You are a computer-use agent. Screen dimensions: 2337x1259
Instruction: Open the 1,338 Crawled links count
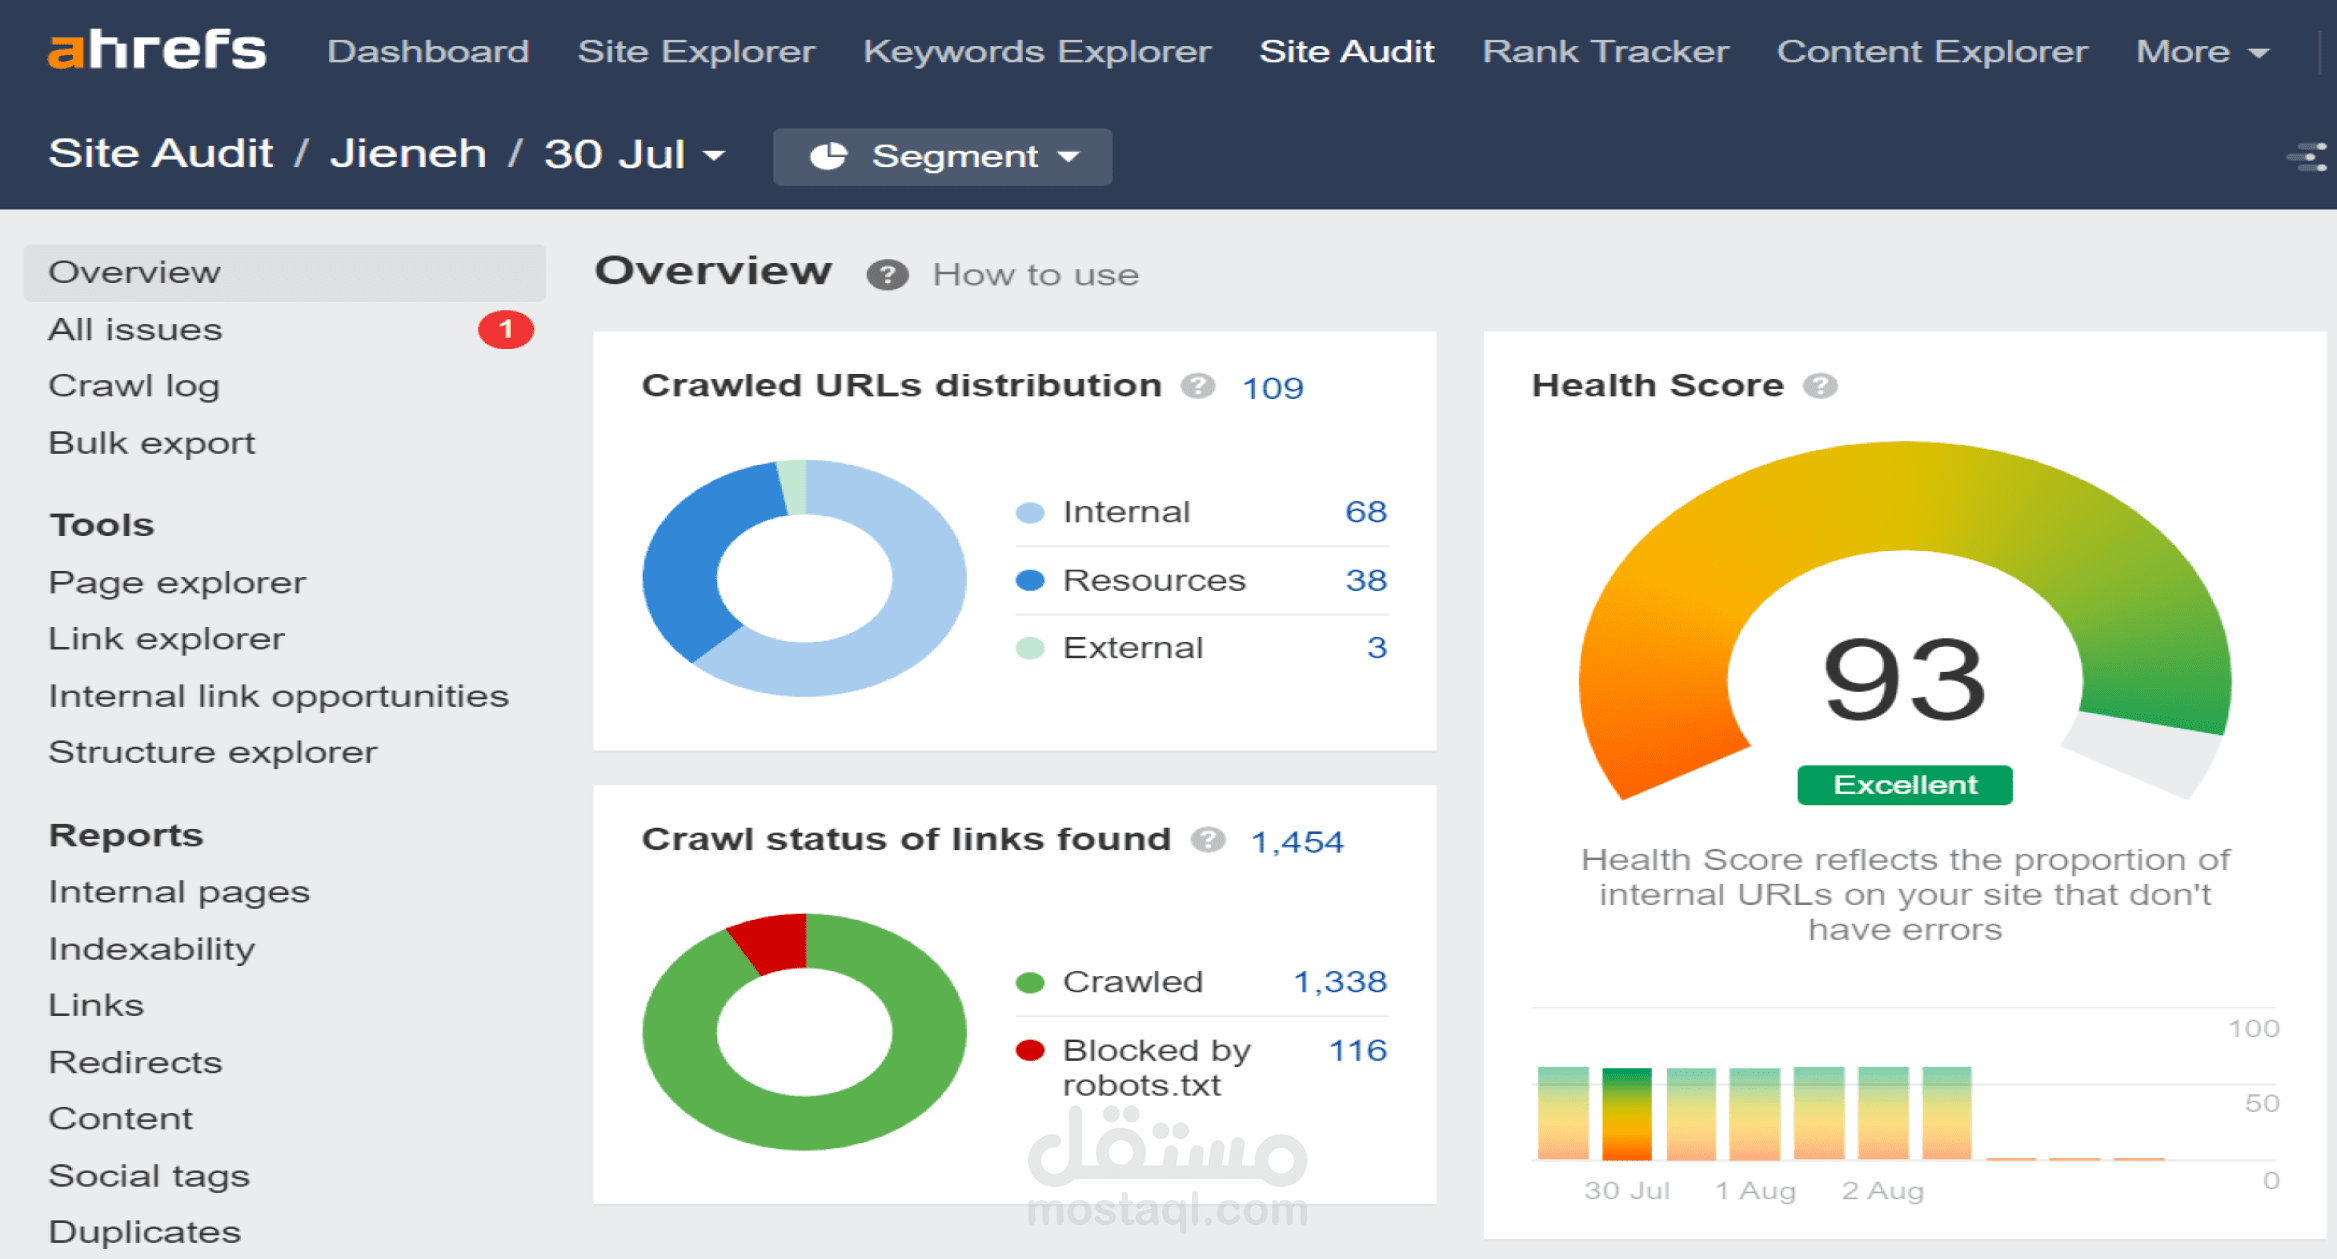point(1339,981)
